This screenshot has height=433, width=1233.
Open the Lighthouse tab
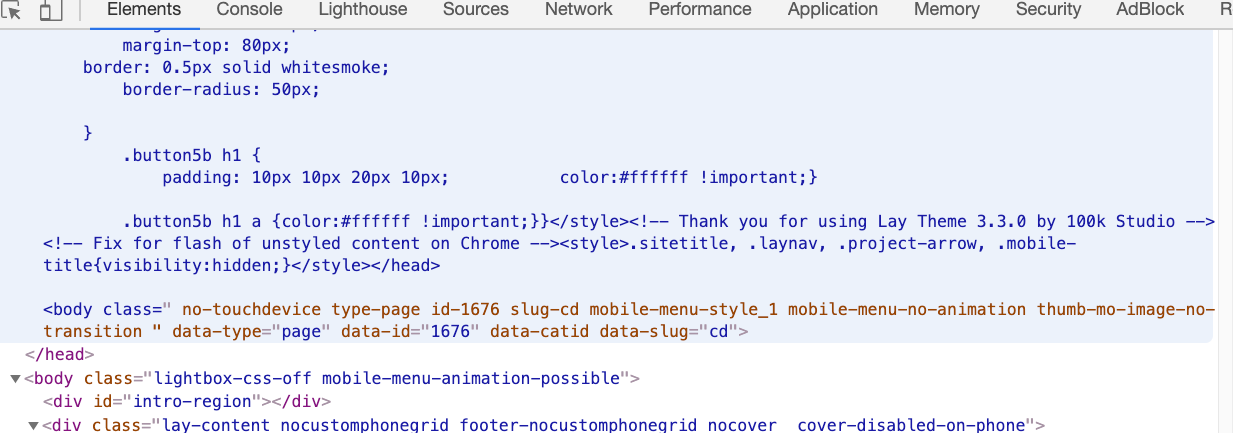click(363, 10)
